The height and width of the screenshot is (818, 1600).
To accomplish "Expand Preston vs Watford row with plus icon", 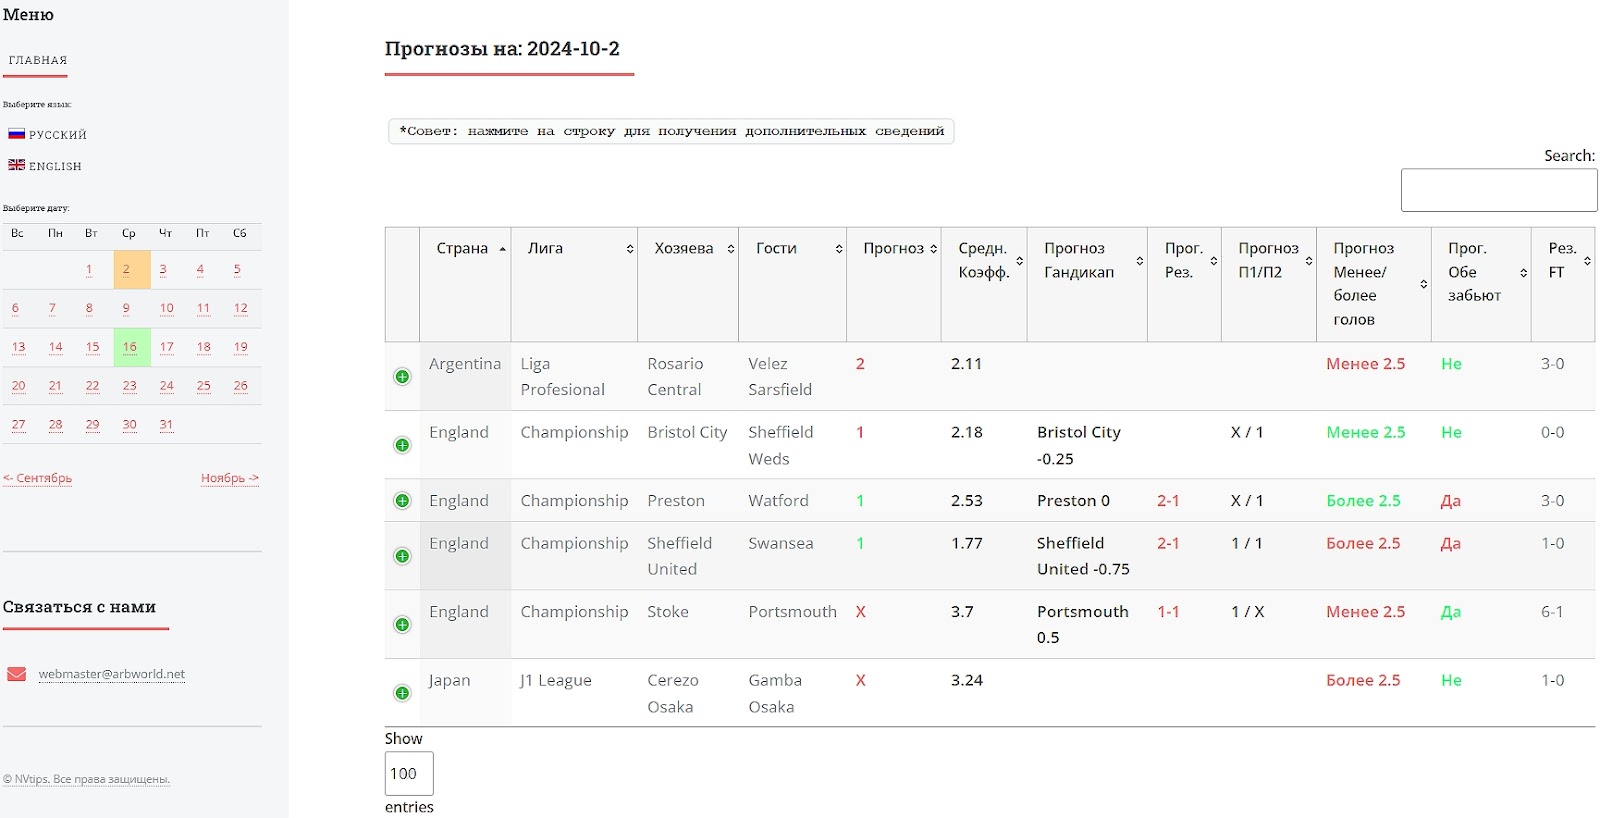I will (x=402, y=501).
